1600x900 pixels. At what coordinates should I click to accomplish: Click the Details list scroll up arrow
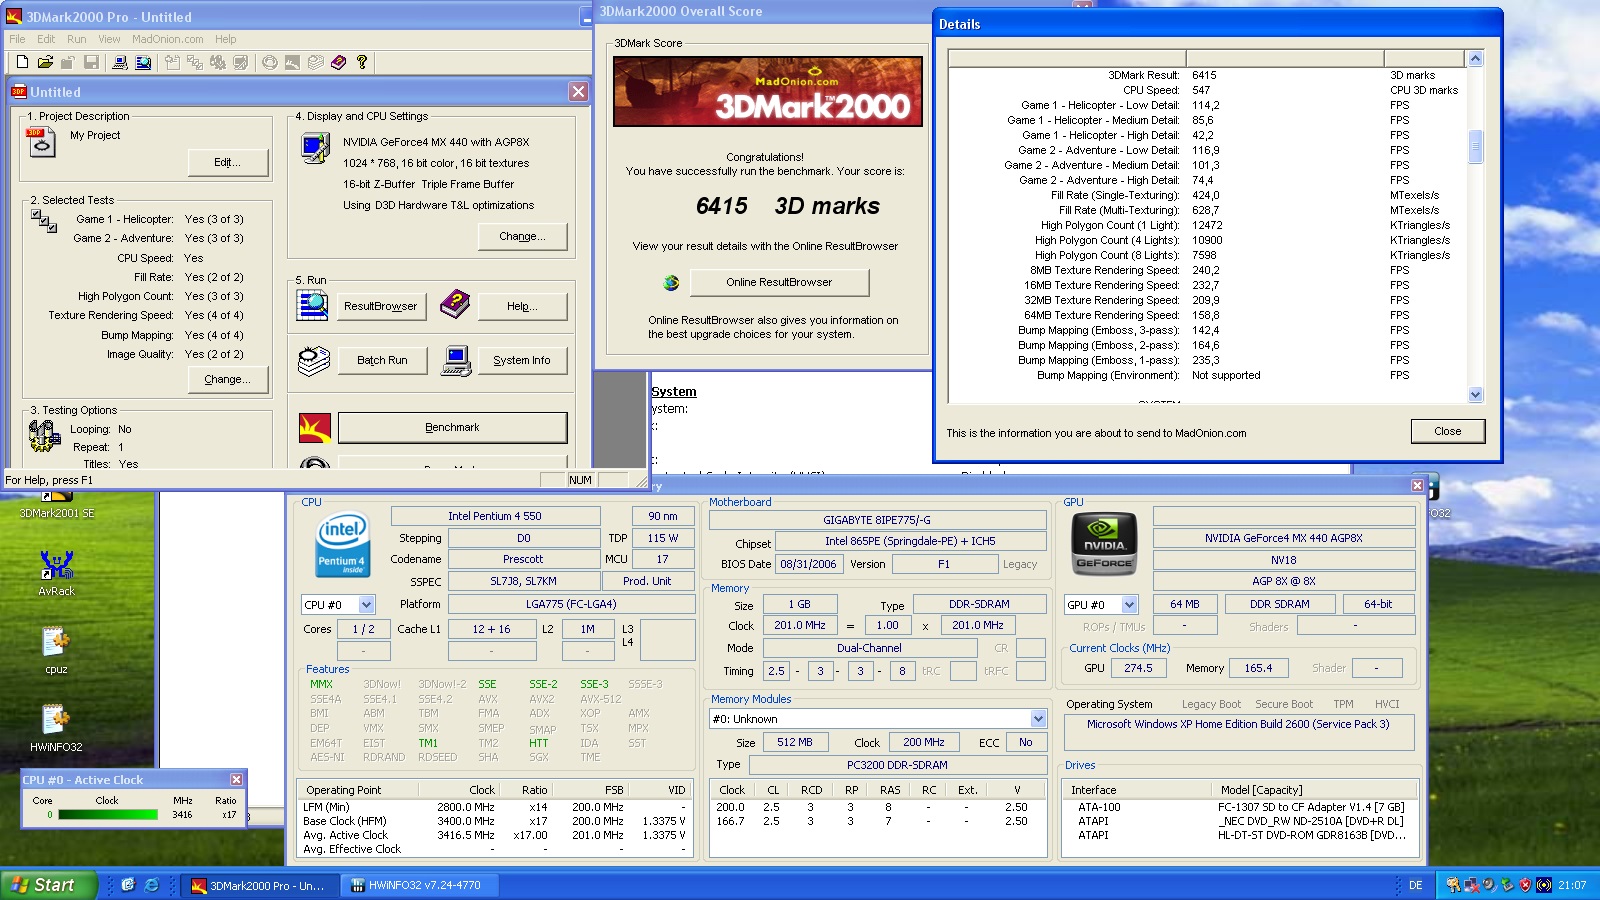tap(1475, 59)
